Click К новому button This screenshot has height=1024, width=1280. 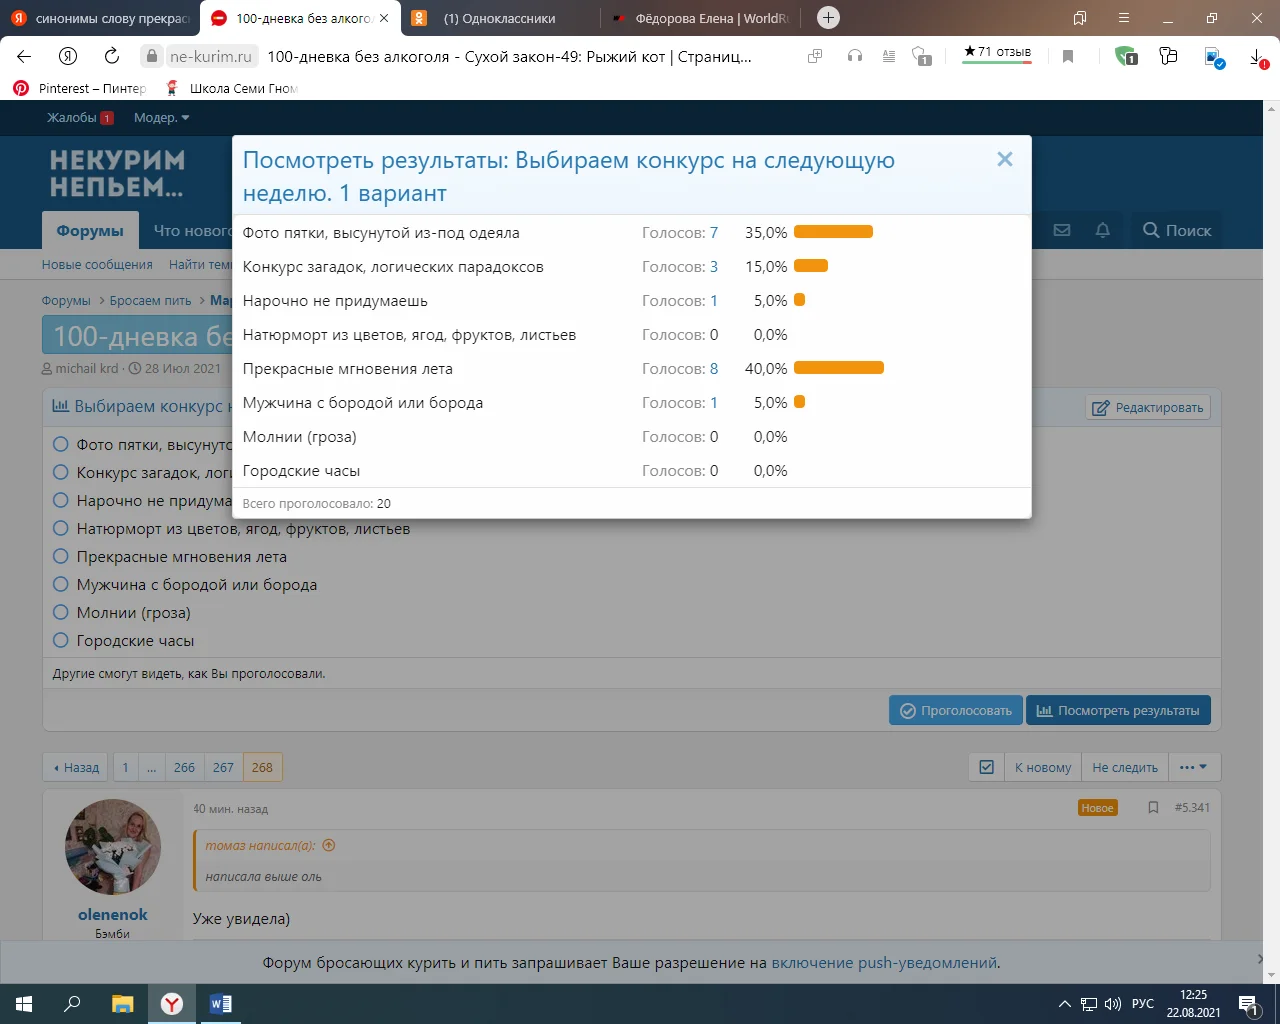[x=1043, y=767]
